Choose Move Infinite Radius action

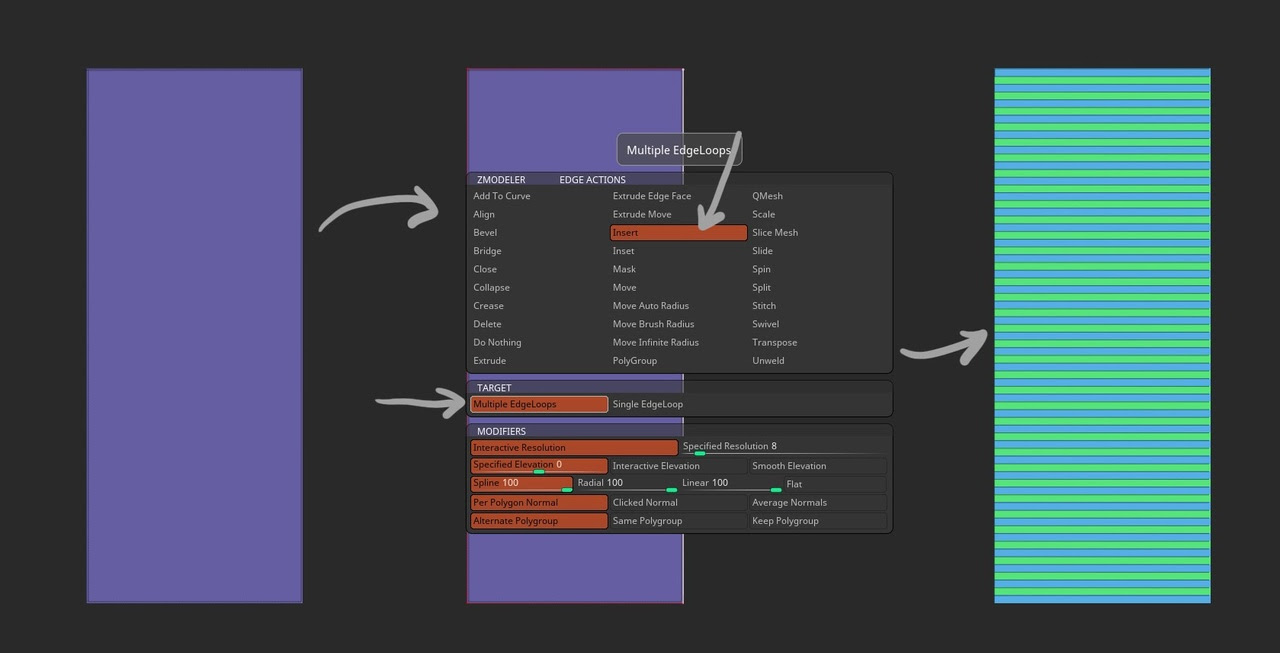[x=656, y=342]
